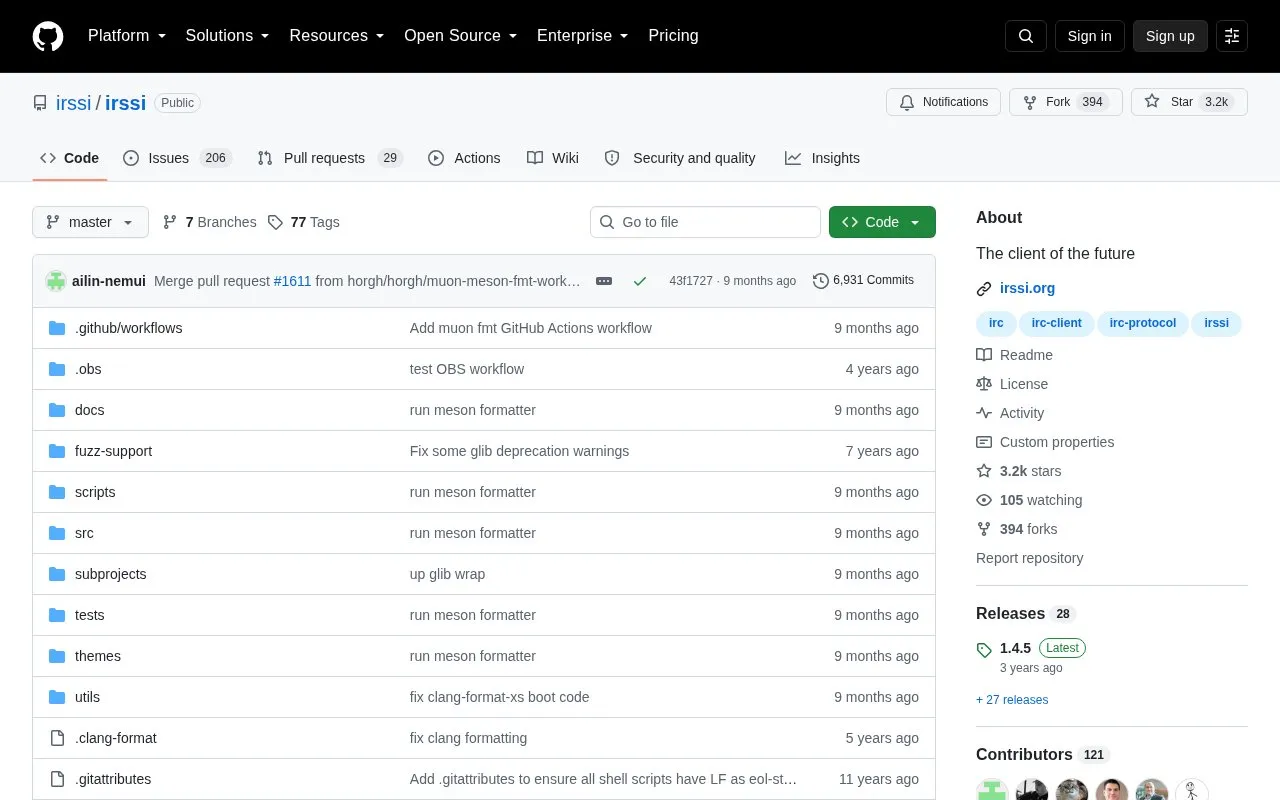Open the Contributors heading link
The height and width of the screenshot is (800, 1280).
1042,754
